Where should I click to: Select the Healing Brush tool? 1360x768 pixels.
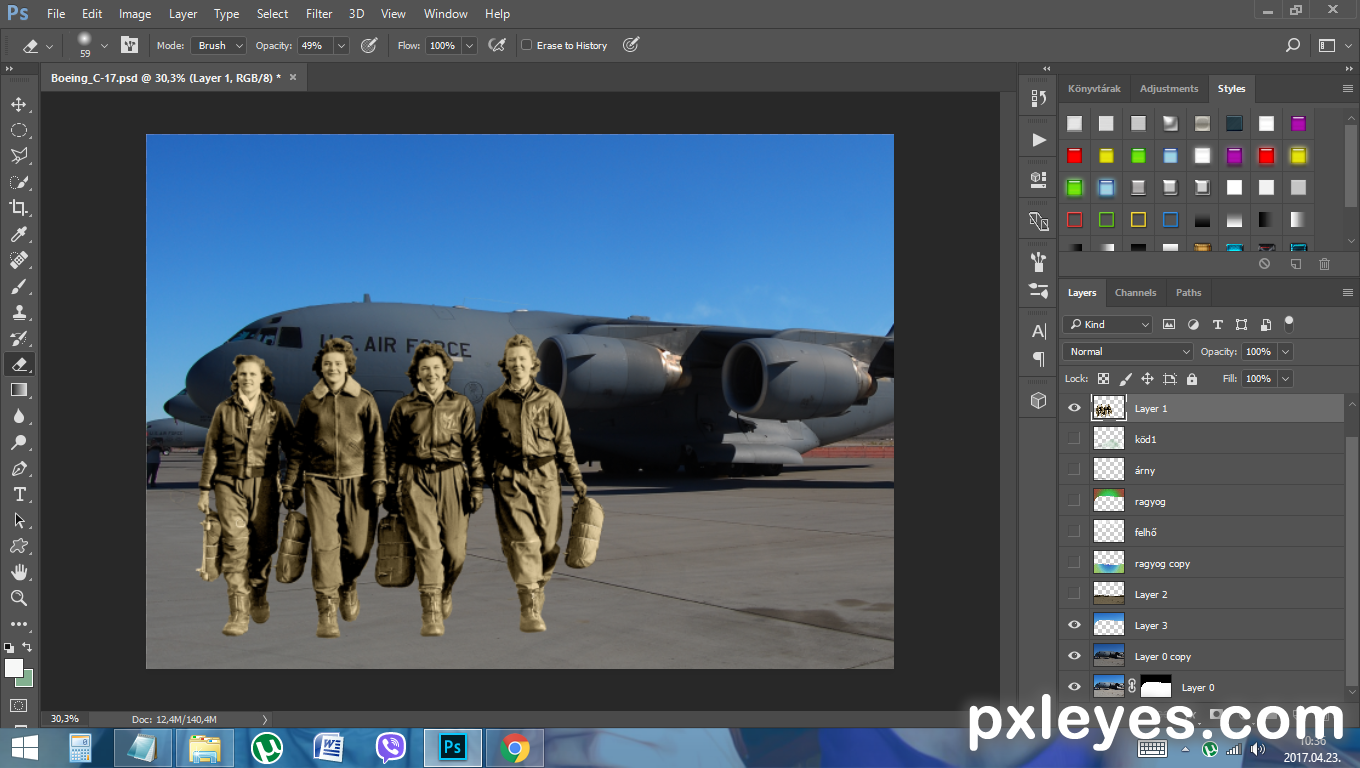[x=18, y=260]
